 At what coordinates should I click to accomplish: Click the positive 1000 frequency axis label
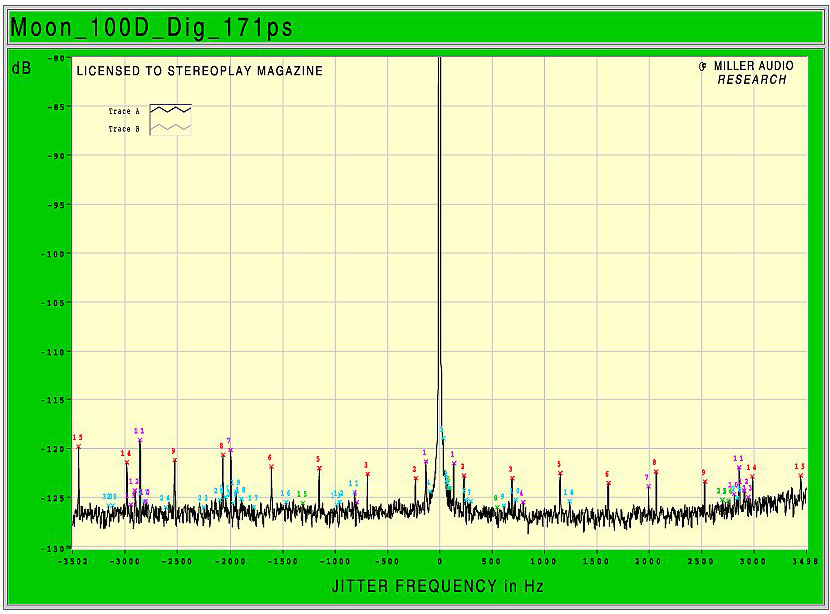[544, 561]
